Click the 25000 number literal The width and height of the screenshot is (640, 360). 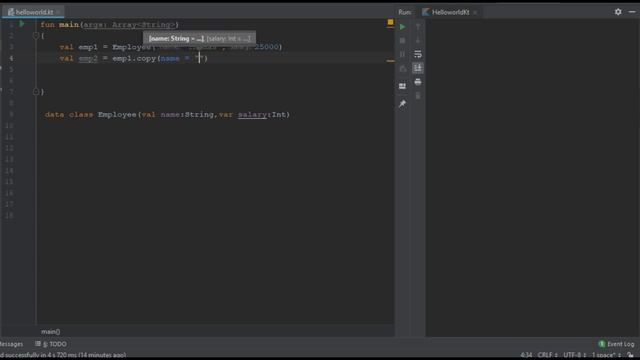(x=267, y=47)
